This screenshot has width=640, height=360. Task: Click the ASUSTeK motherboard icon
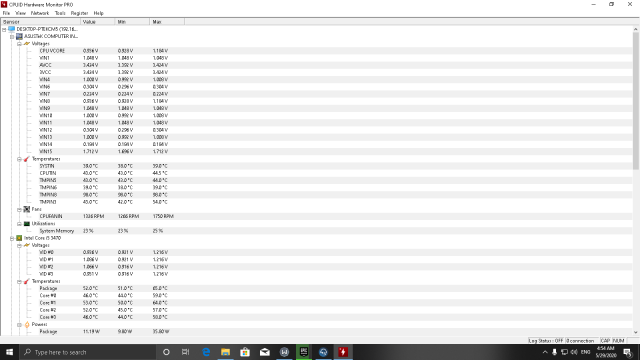click(x=19, y=36)
